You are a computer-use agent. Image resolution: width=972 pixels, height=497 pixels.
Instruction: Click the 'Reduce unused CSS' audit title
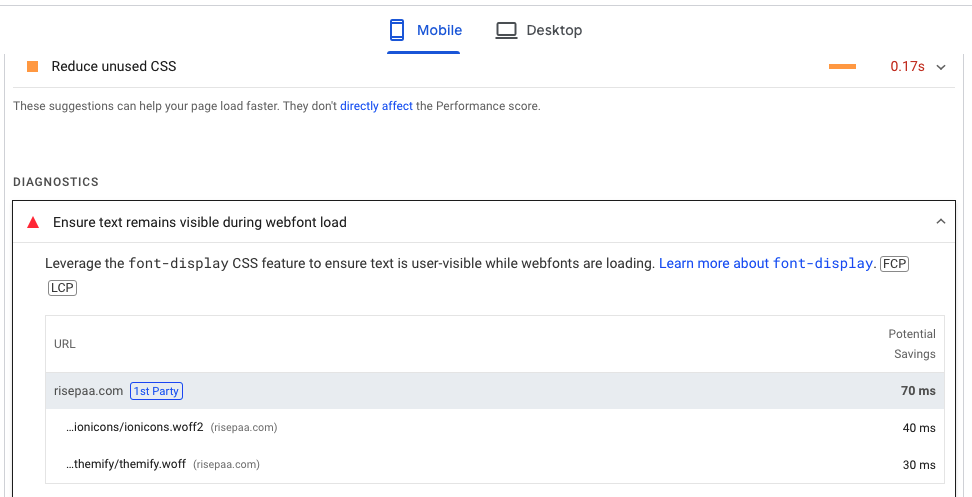click(114, 67)
